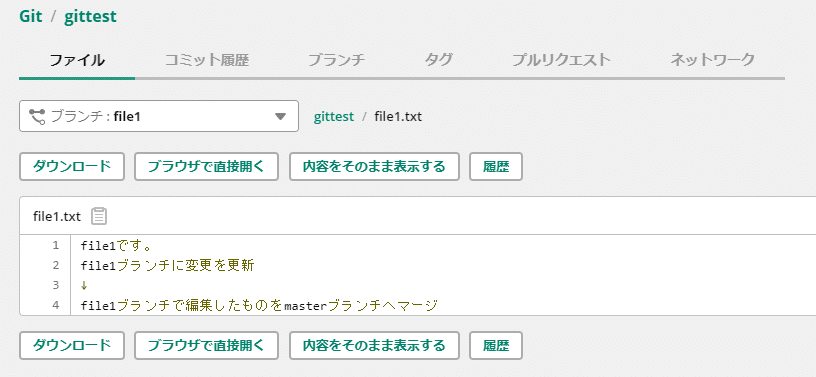Screen dimensions: 816x377
Task: Copy file1.txt contents via clipboard icon
Action: click(99, 216)
